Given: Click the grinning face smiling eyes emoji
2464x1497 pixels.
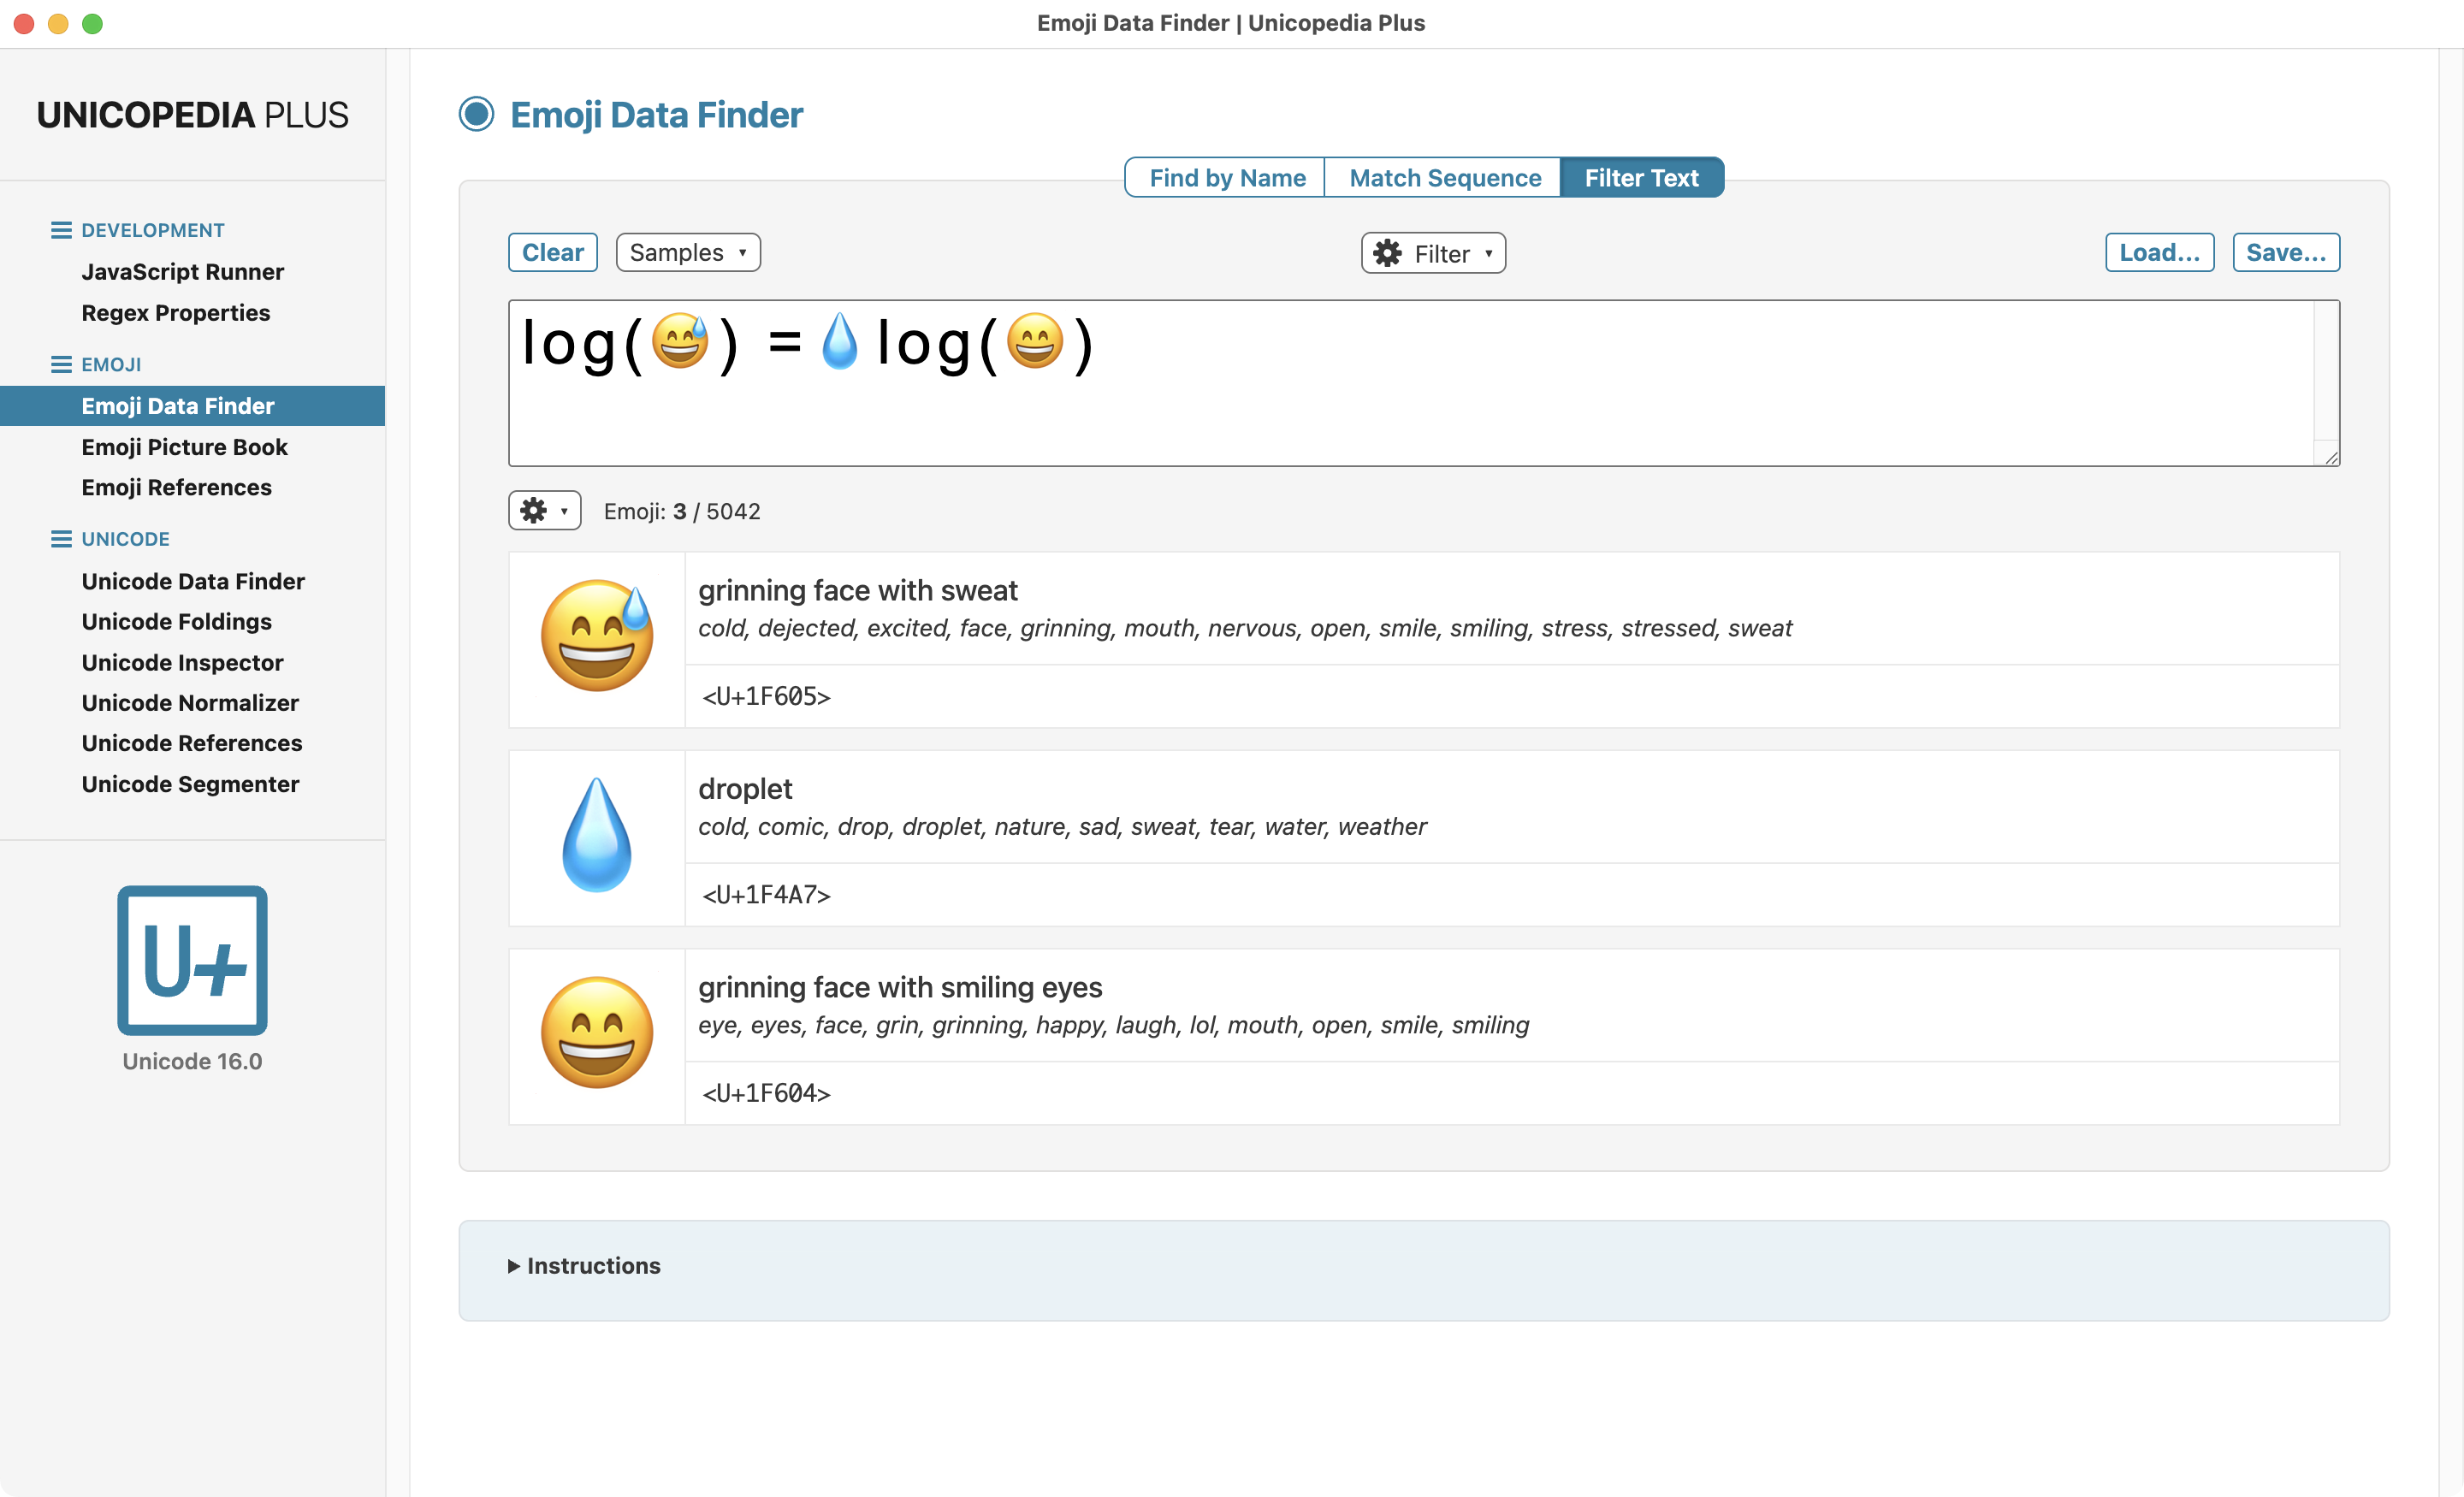Looking at the screenshot, I should (x=597, y=1034).
